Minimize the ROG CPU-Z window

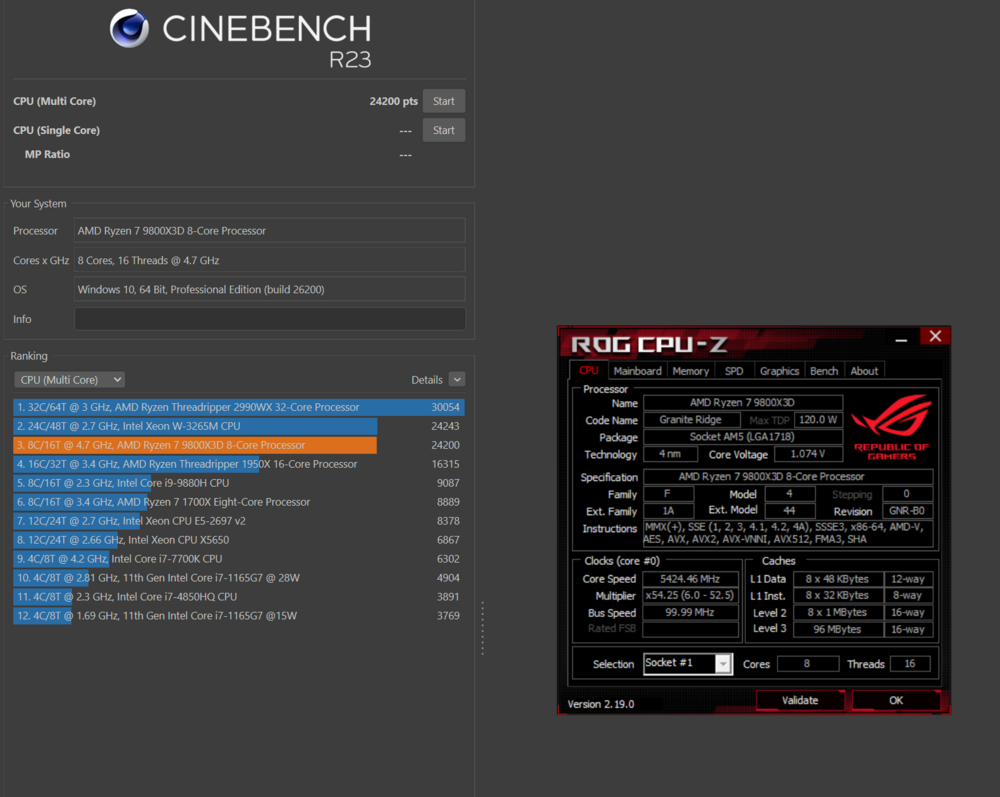(x=901, y=338)
